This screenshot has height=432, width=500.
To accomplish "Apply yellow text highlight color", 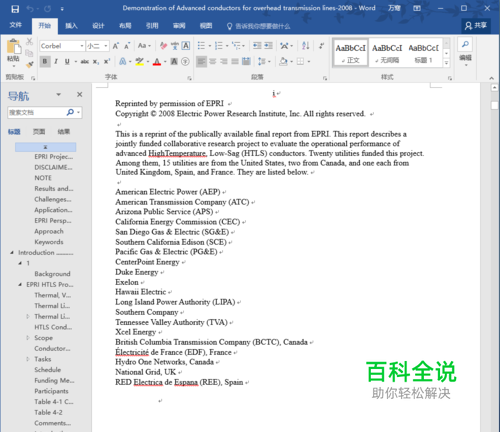I will pos(139,61).
